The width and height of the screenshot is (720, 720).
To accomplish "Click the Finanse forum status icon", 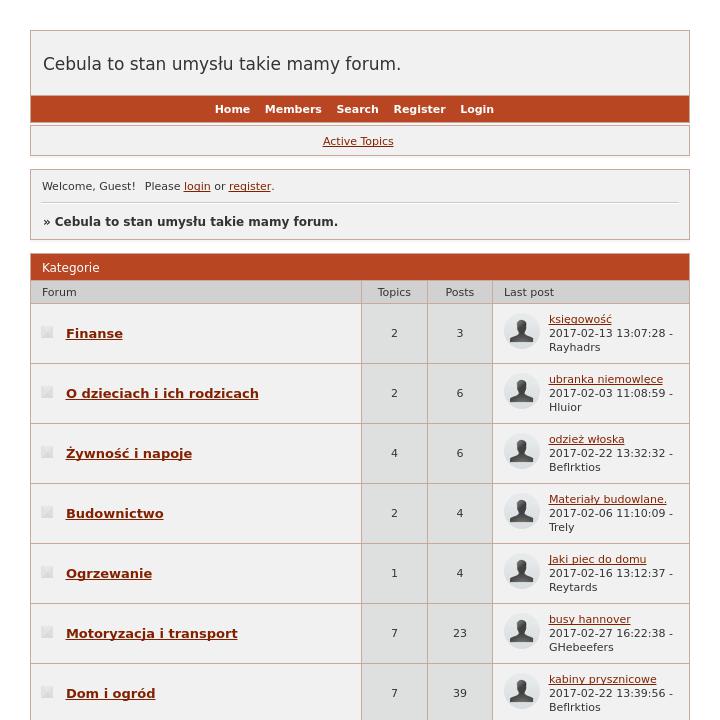I will 47,332.
